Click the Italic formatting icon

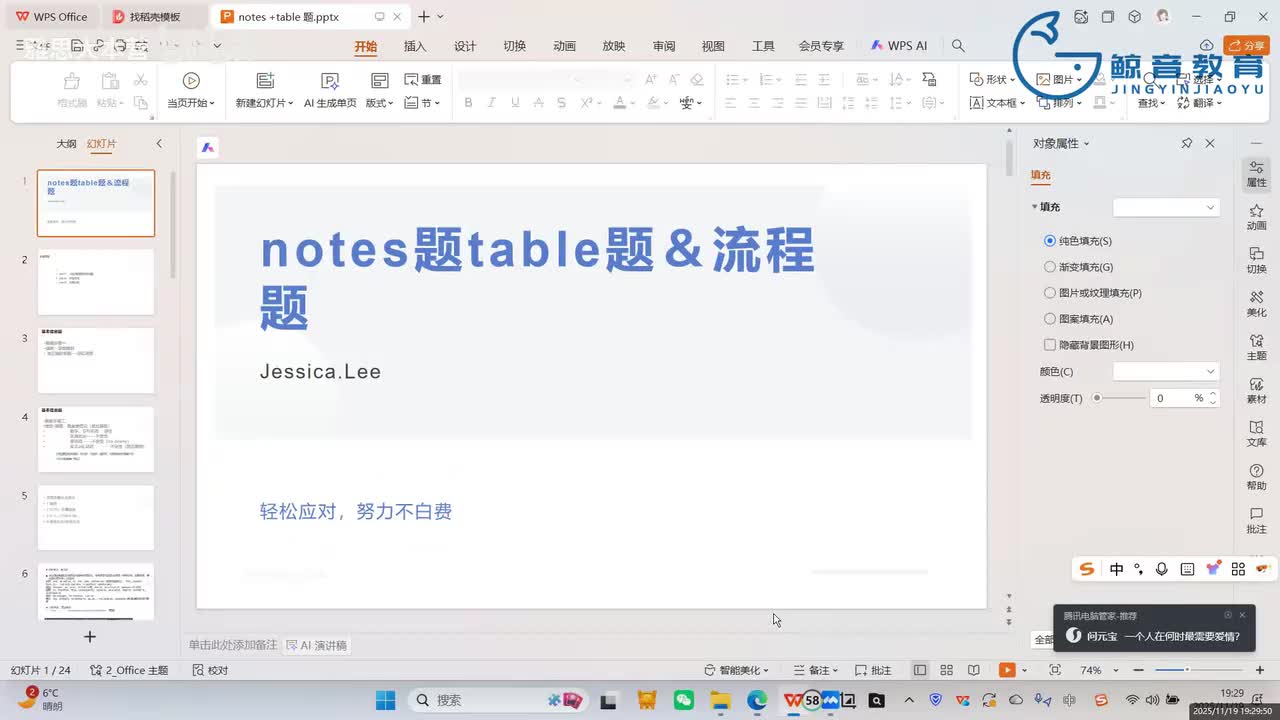(491, 103)
